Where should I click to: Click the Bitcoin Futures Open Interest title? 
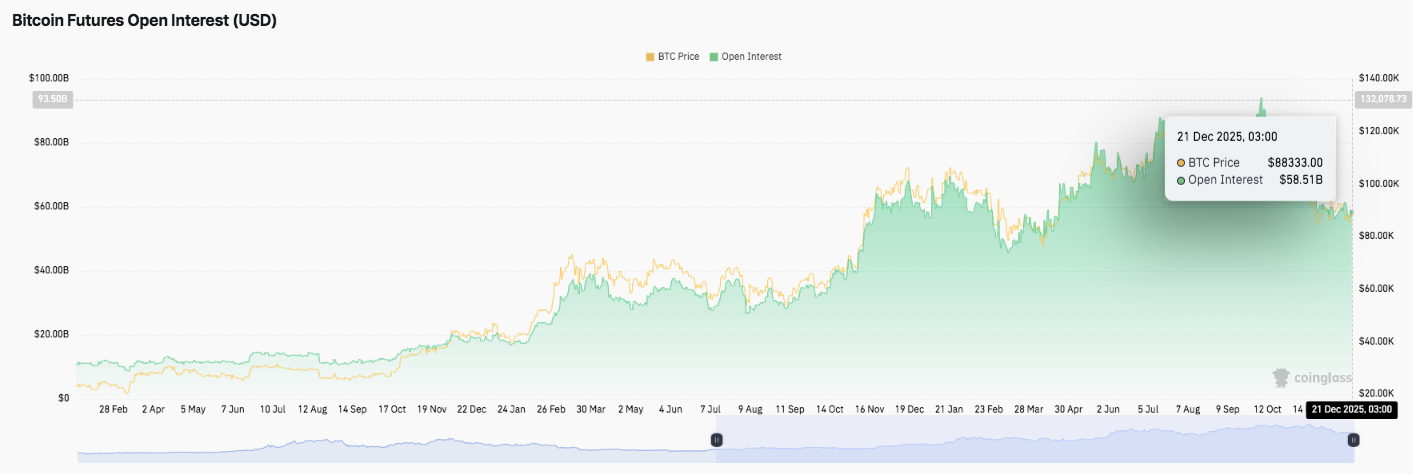pyautogui.click(x=144, y=20)
